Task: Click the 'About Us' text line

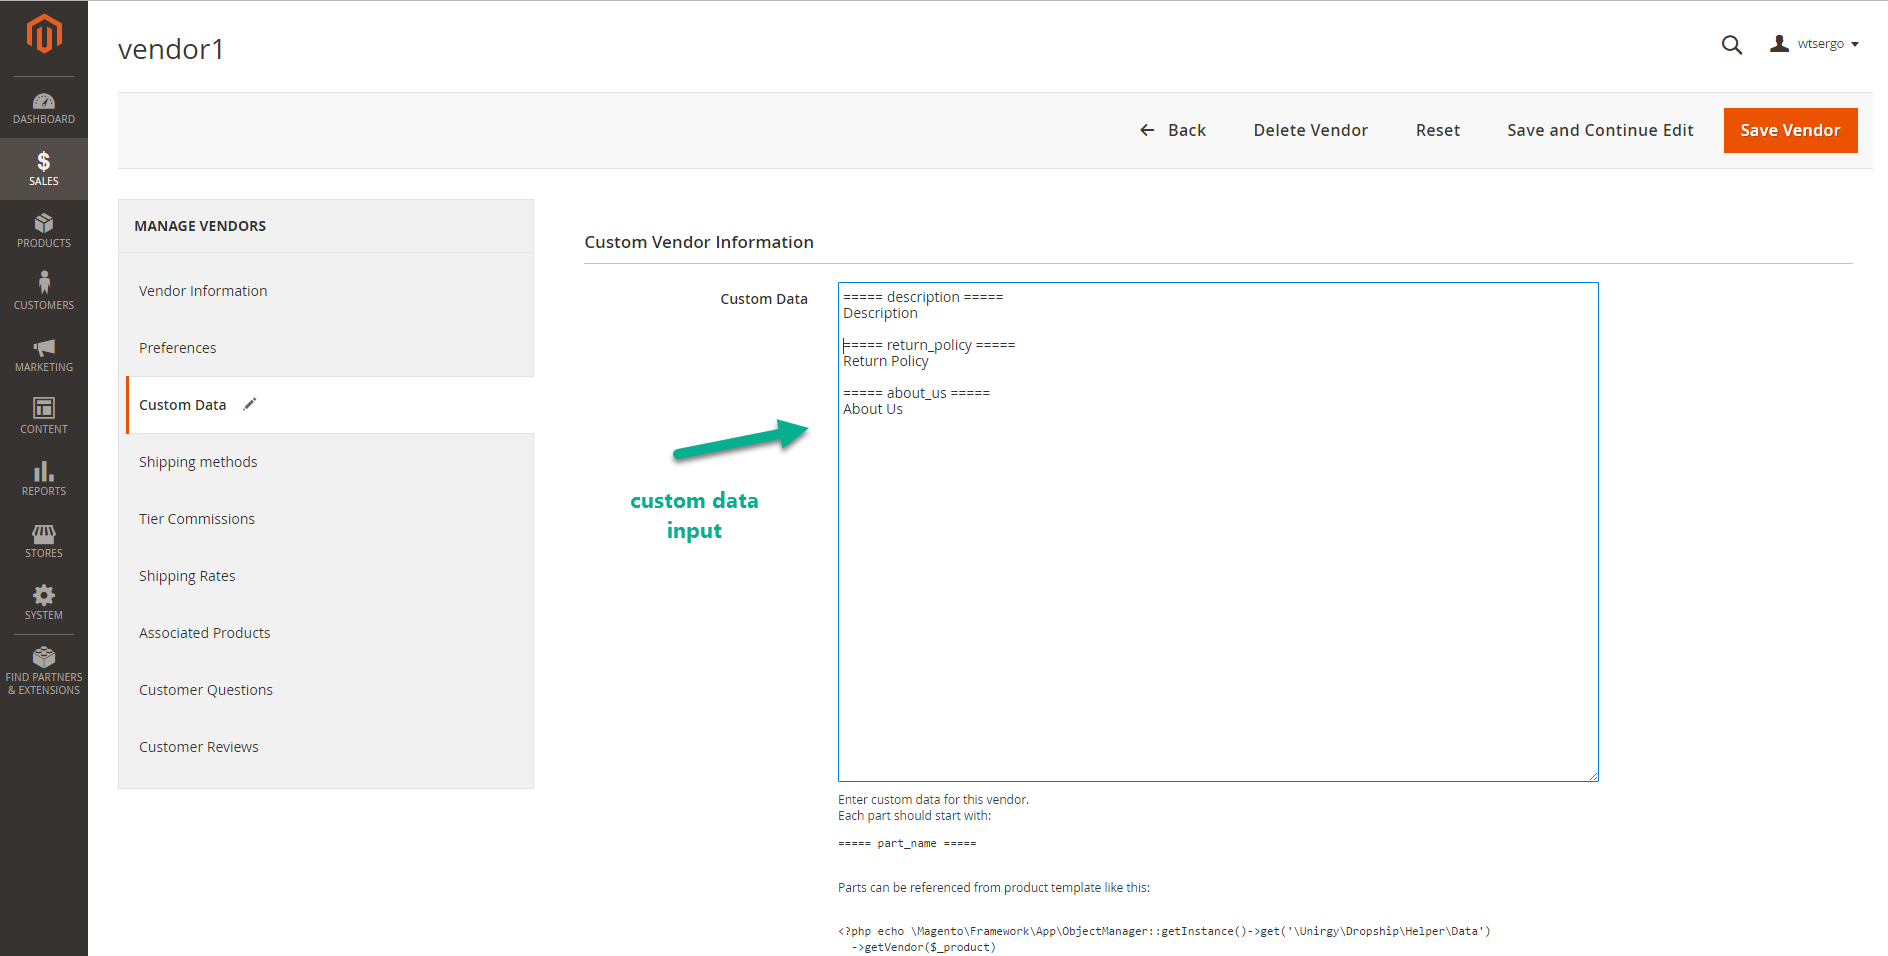Action: click(x=873, y=409)
